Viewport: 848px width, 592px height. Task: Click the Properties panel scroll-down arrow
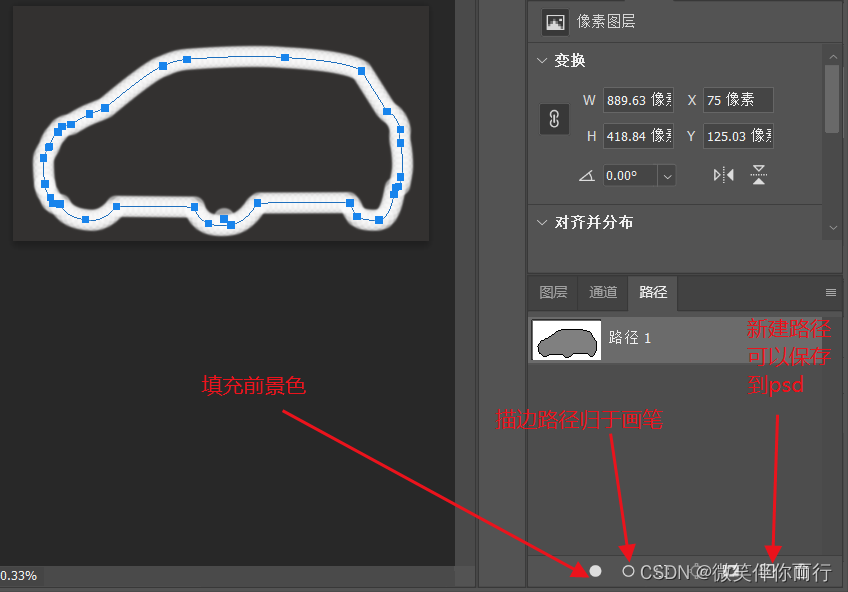[833, 228]
